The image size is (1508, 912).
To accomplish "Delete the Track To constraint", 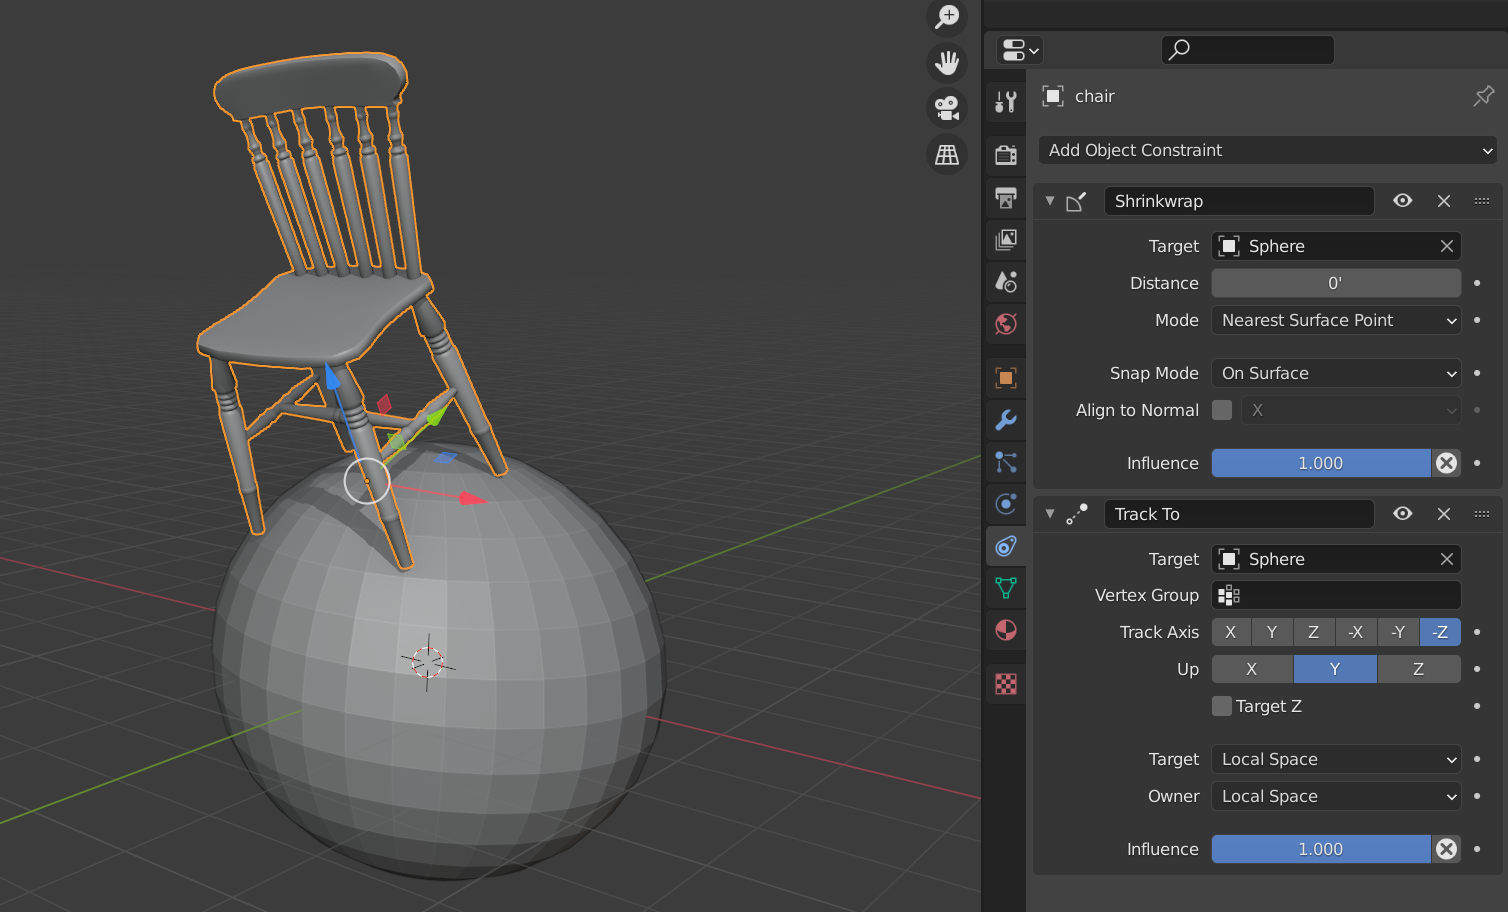I will pos(1443,514).
